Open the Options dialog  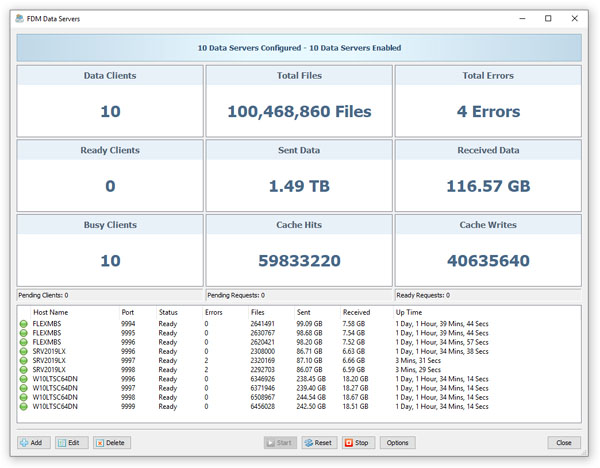(x=398, y=443)
